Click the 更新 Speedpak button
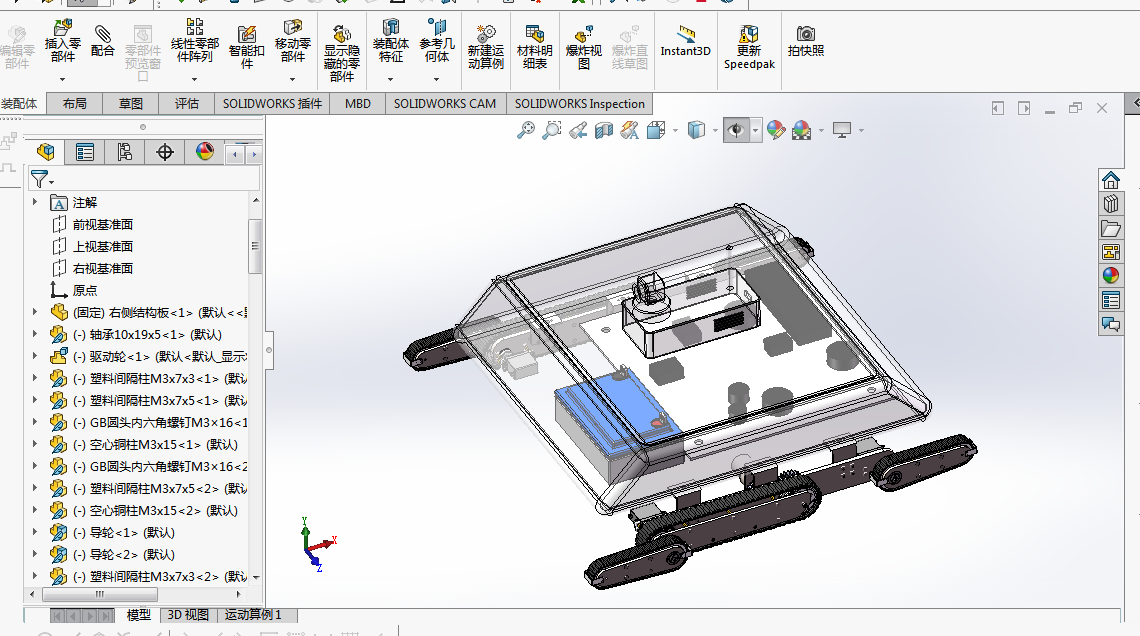This screenshot has width=1140, height=636. coord(750,47)
